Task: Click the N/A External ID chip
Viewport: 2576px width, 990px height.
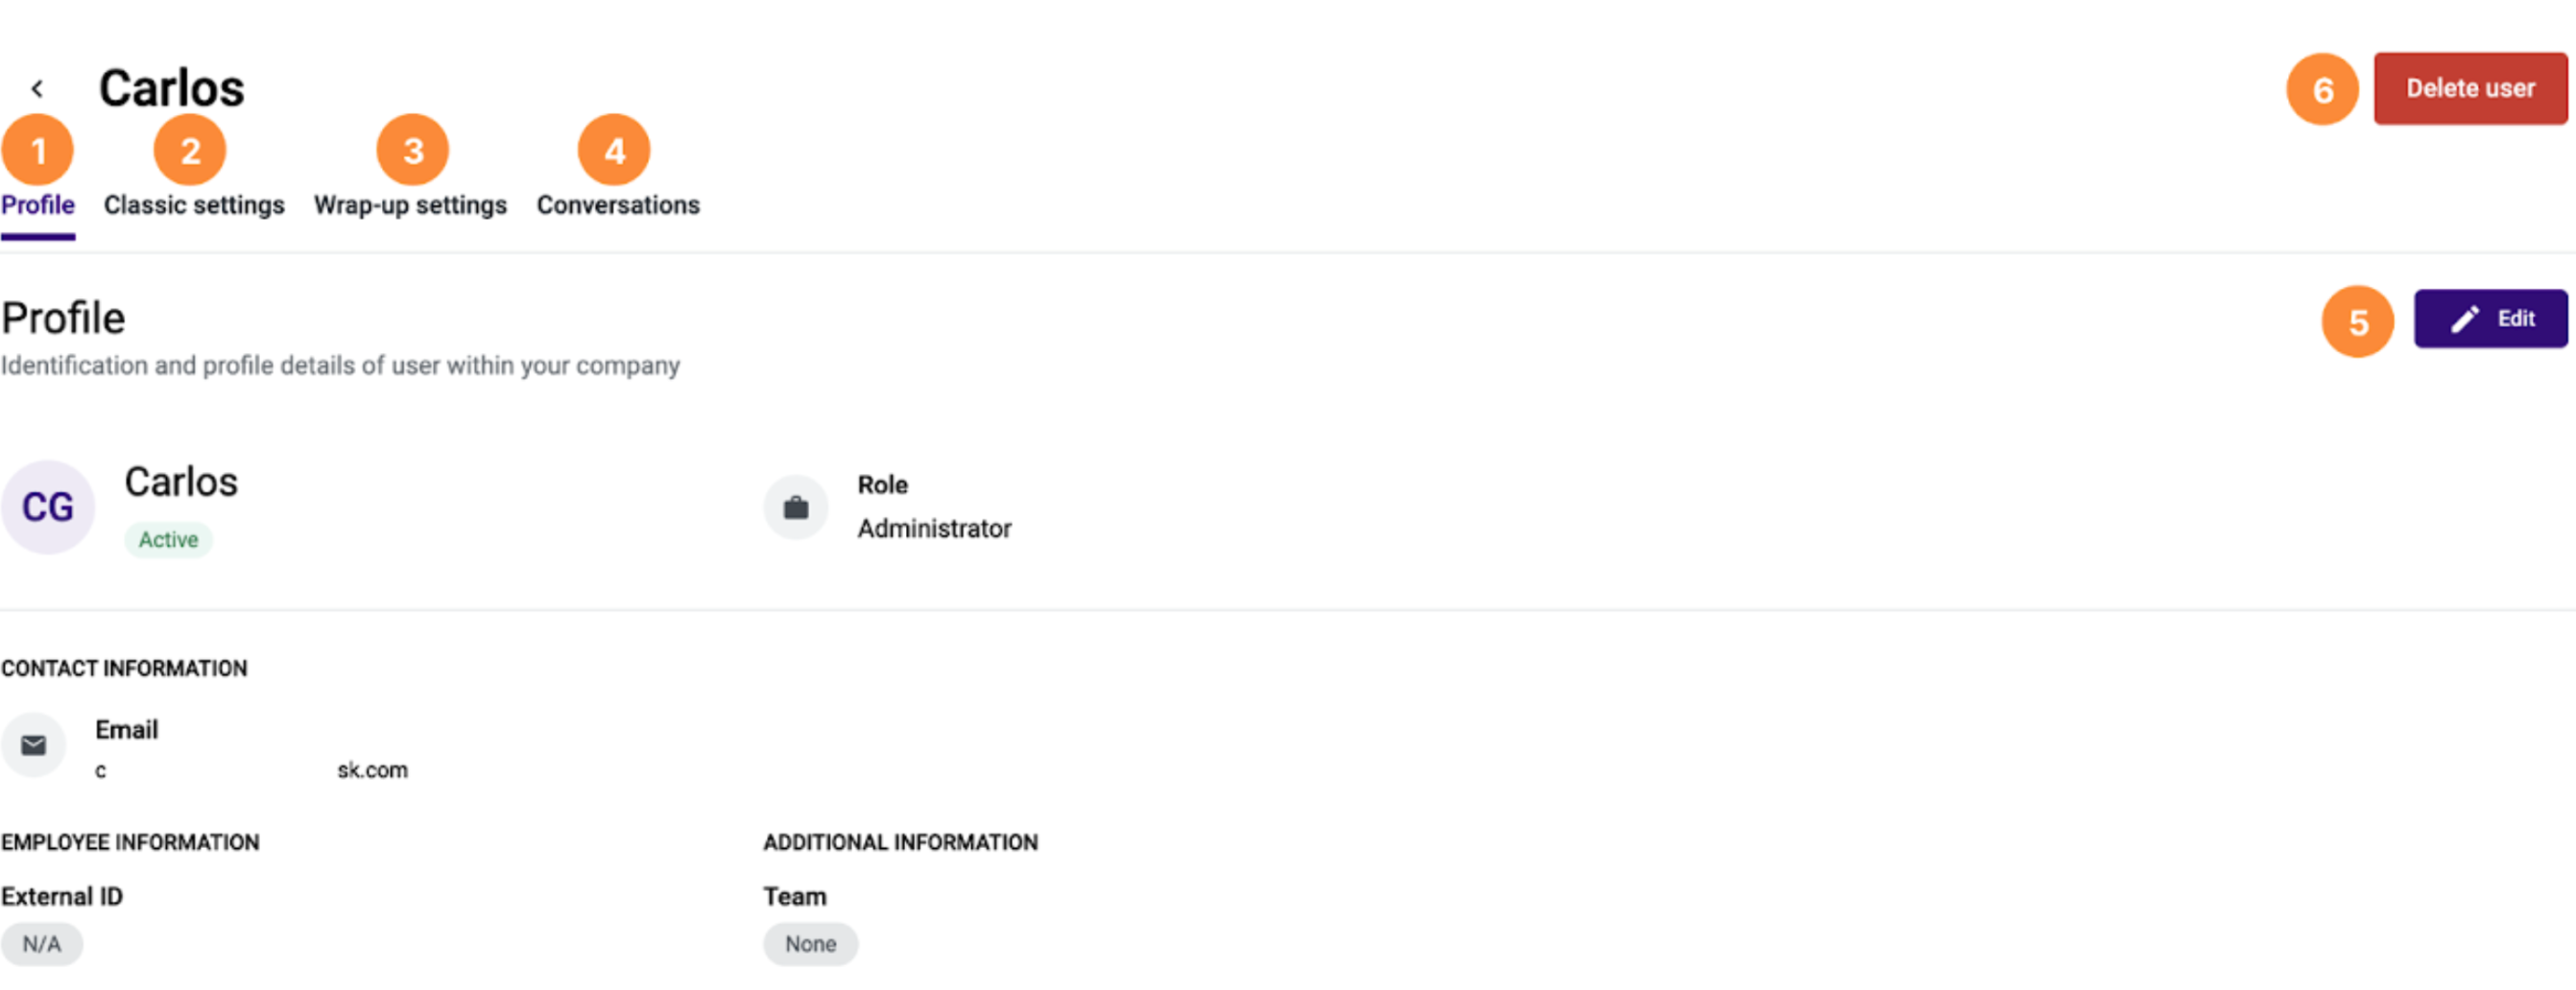Action: click(42, 944)
